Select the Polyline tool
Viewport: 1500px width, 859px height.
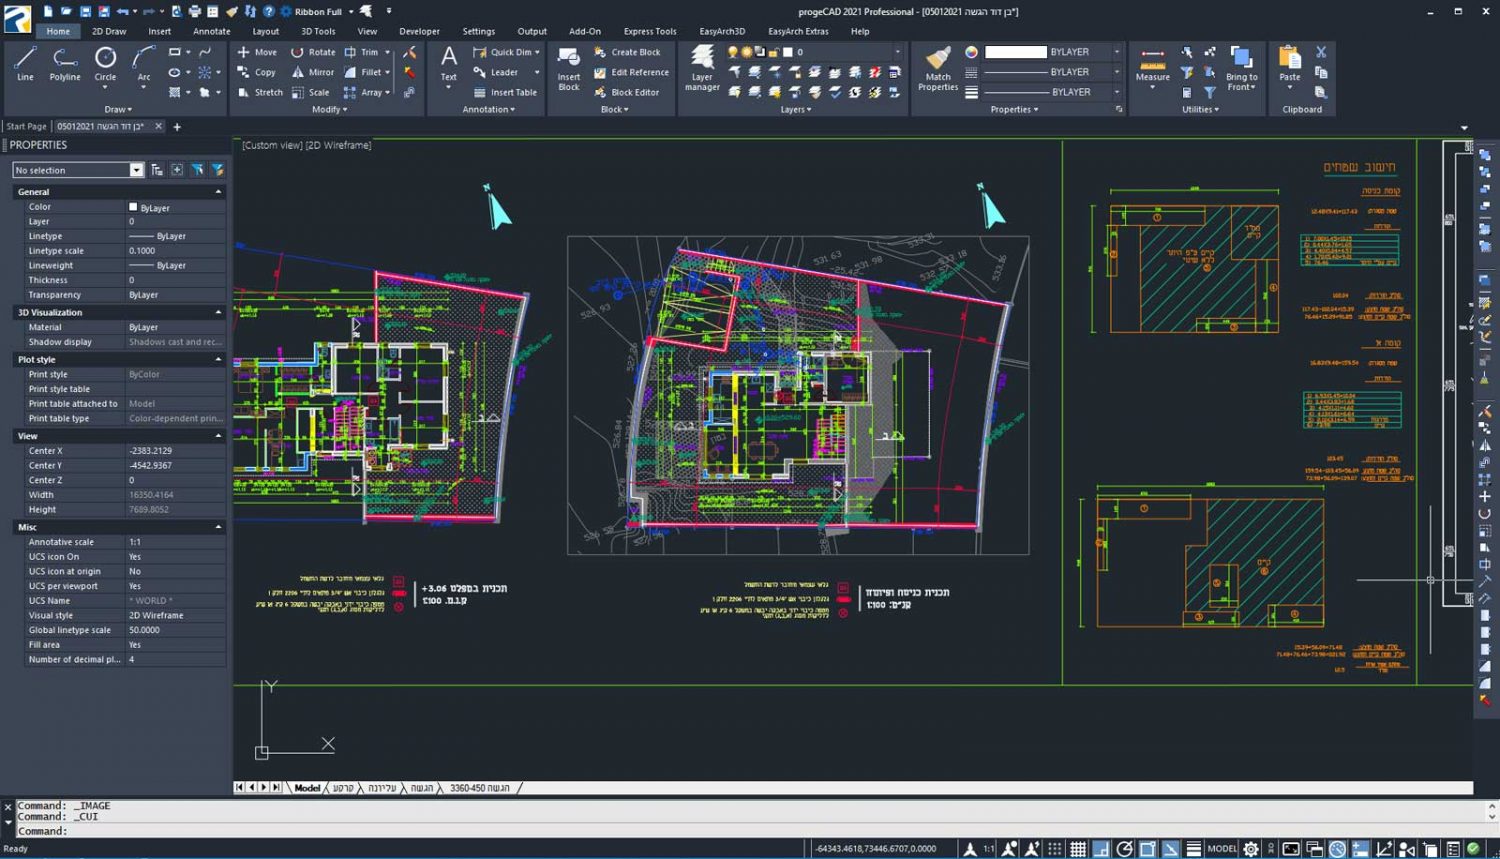tap(64, 63)
